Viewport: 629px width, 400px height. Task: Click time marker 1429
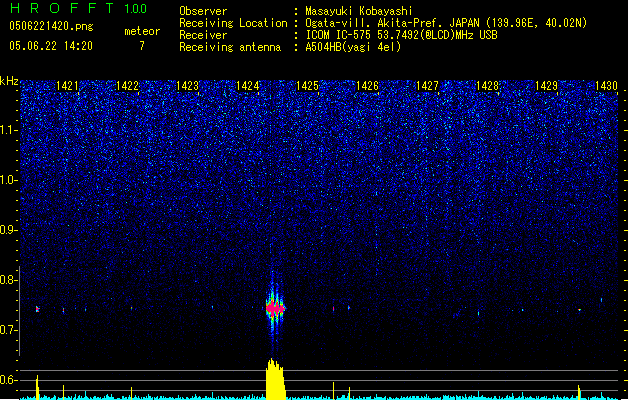click(546, 85)
